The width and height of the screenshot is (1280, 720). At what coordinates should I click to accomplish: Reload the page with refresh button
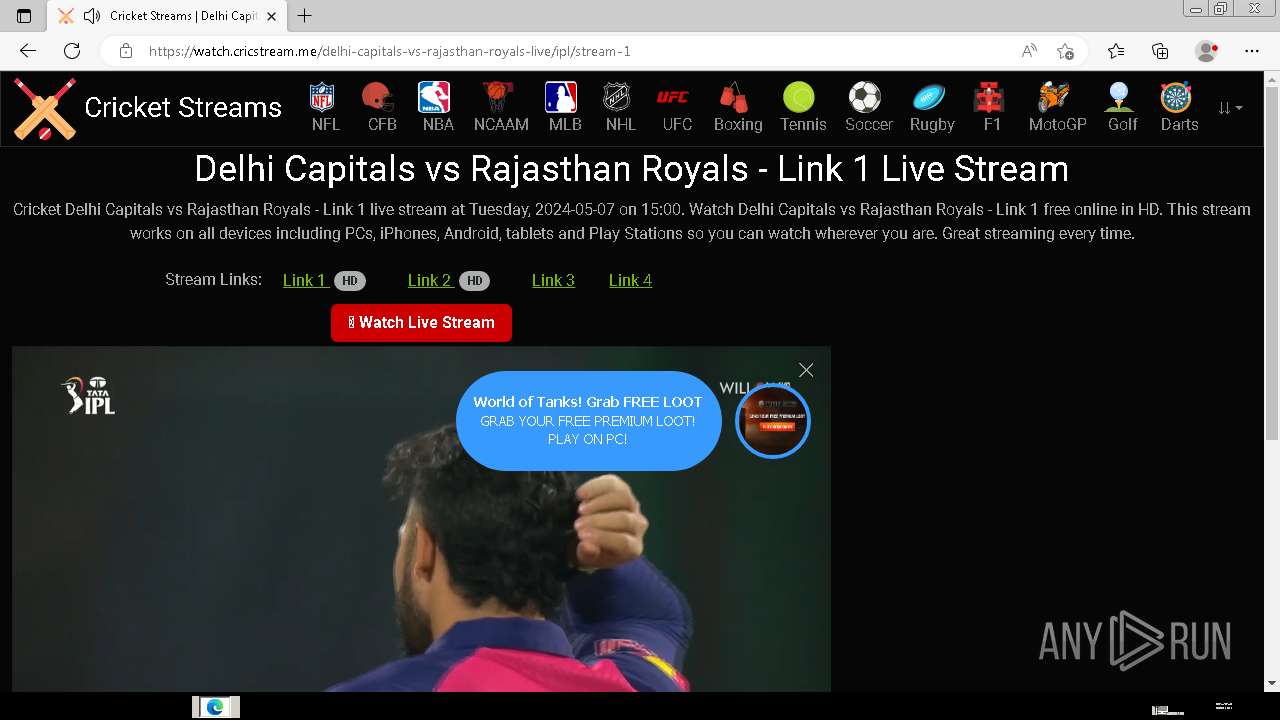click(x=72, y=51)
